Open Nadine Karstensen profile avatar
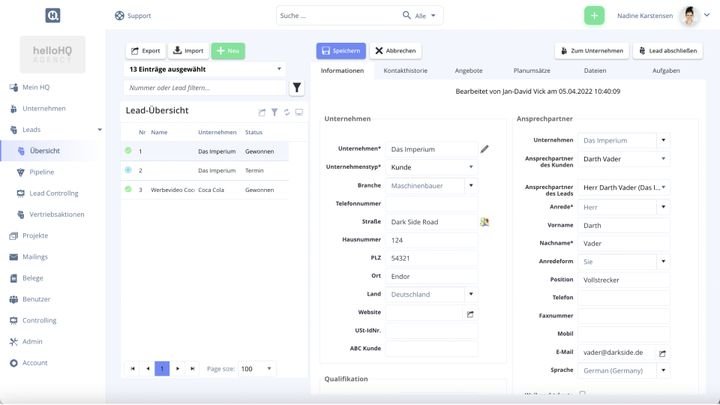The image size is (720, 405). point(689,16)
